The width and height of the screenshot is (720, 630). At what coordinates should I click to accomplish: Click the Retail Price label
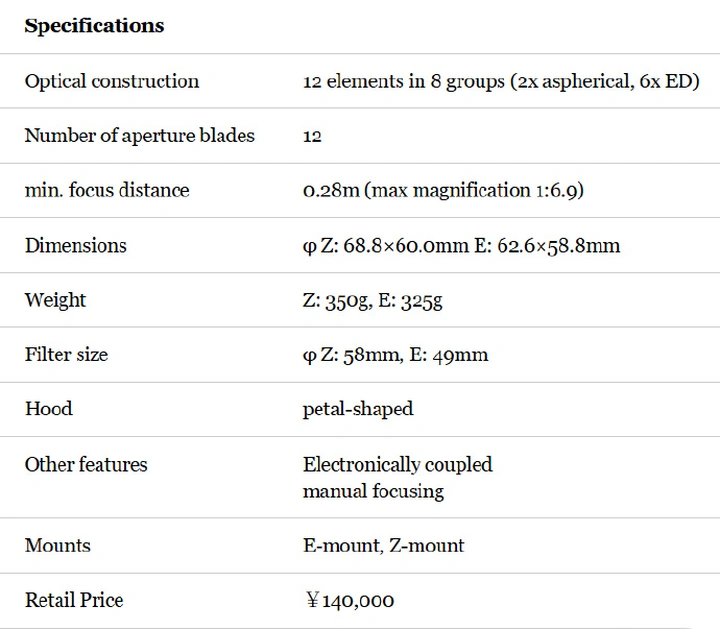click(x=74, y=600)
